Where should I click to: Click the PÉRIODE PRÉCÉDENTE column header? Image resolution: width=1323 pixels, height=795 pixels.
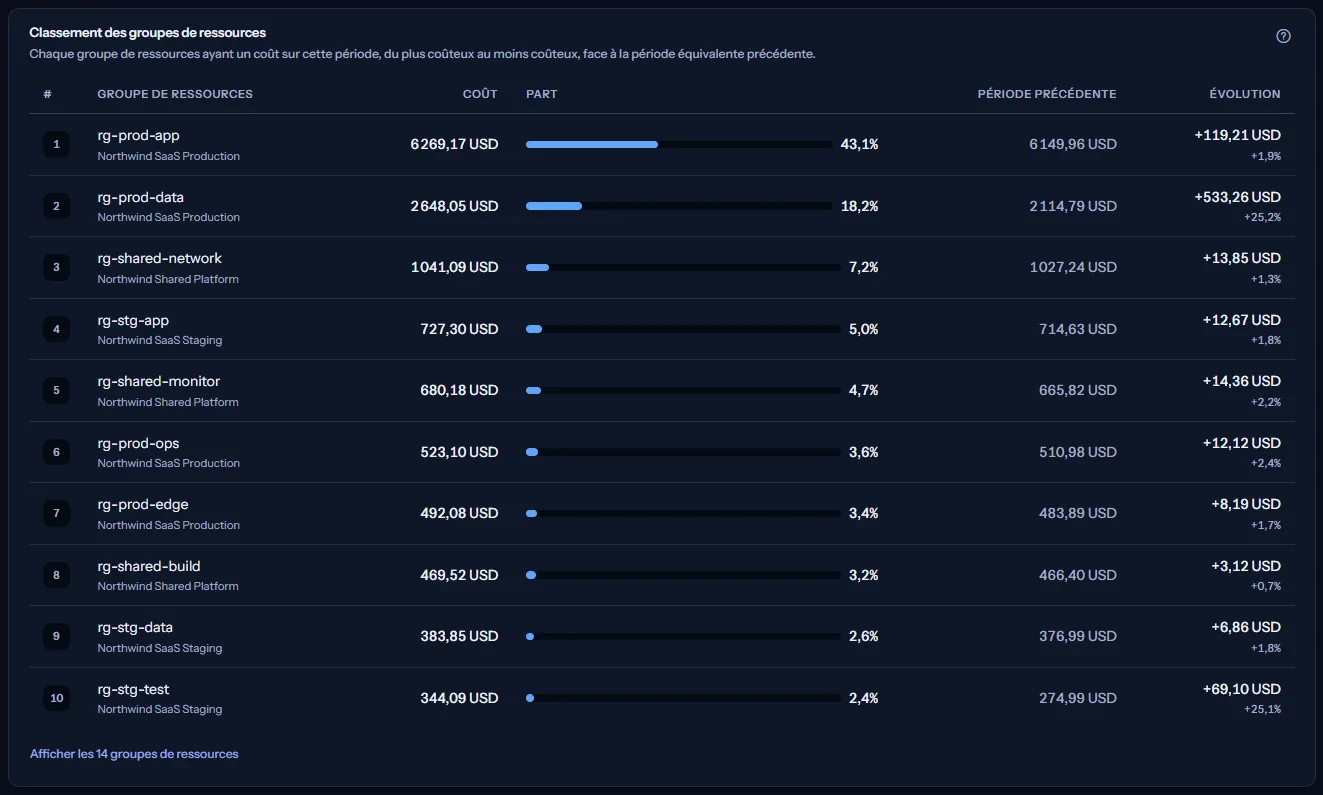point(1047,94)
